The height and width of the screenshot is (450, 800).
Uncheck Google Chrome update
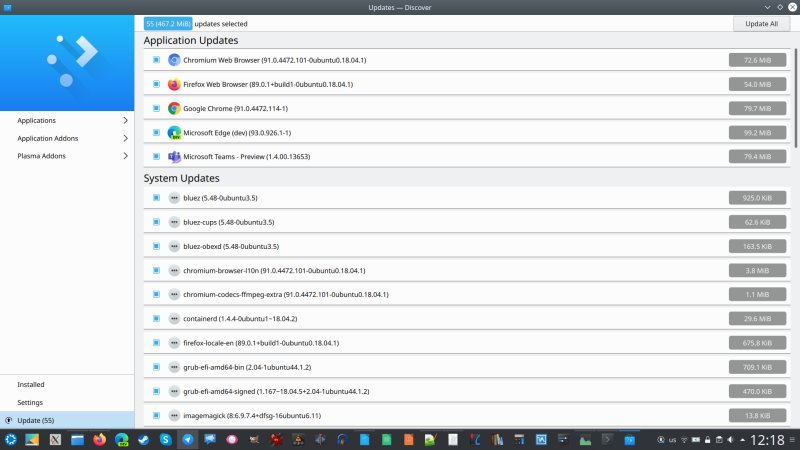[156, 108]
